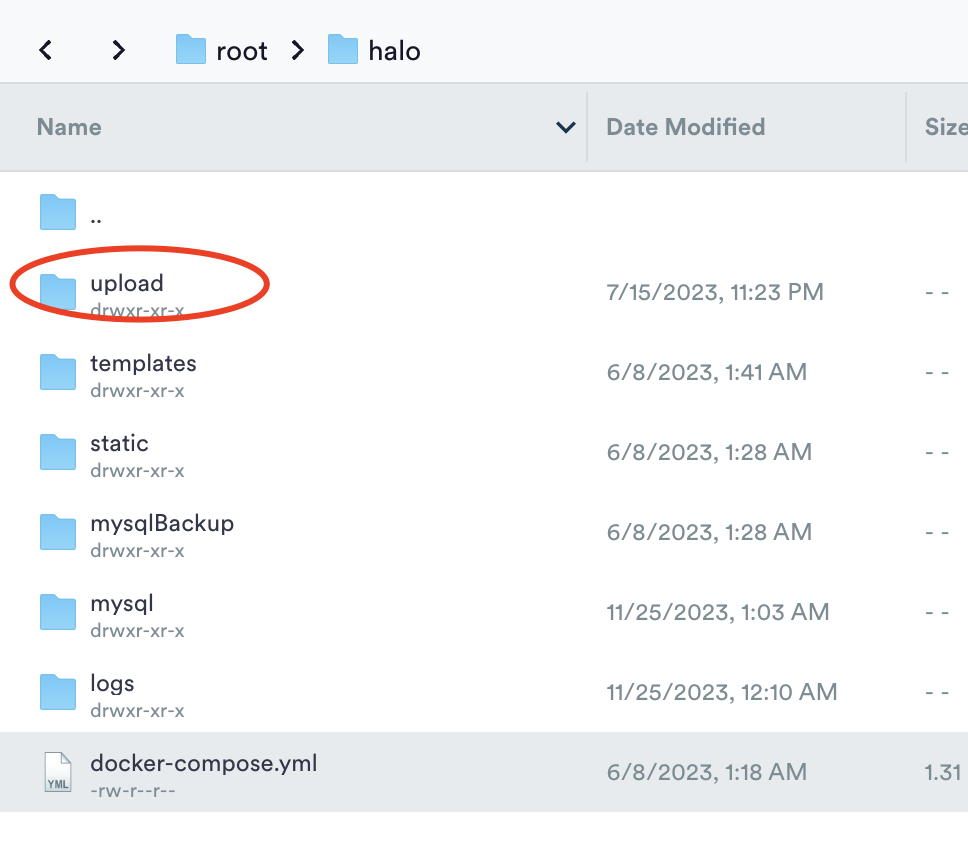The image size is (968, 850).
Task: Click the logs folder icon
Action: pos(58,692)
